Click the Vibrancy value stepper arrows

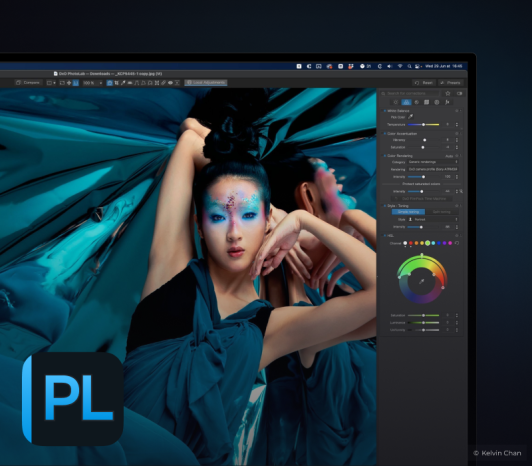(457, 140)
